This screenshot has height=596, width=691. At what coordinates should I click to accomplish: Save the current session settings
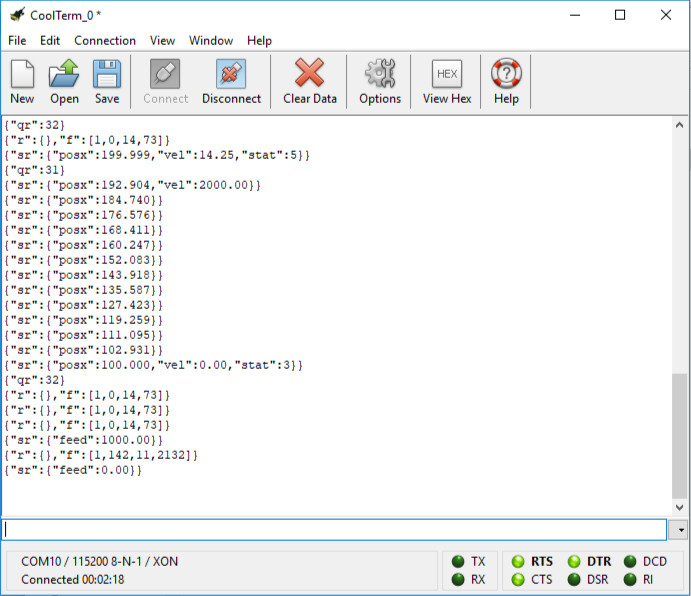click(x=107, y=81)
